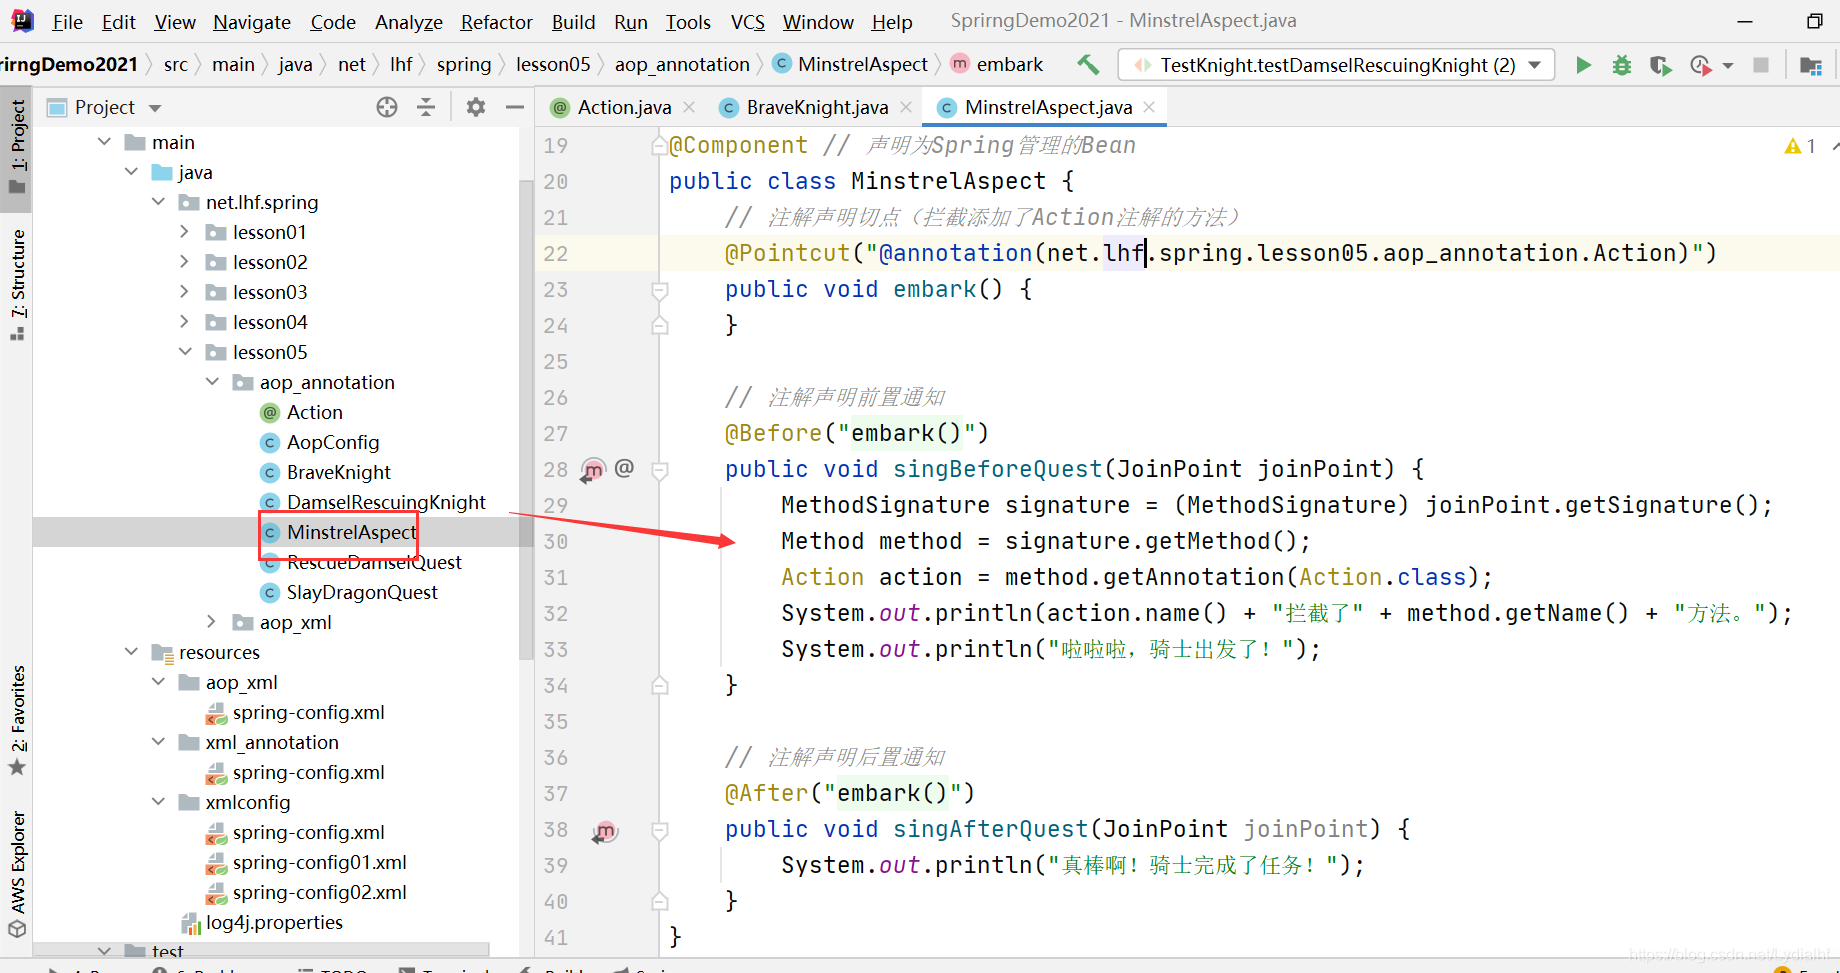Select the Action annotation in tree
The image size is (1840, 973).
click(x=315, y=412)
